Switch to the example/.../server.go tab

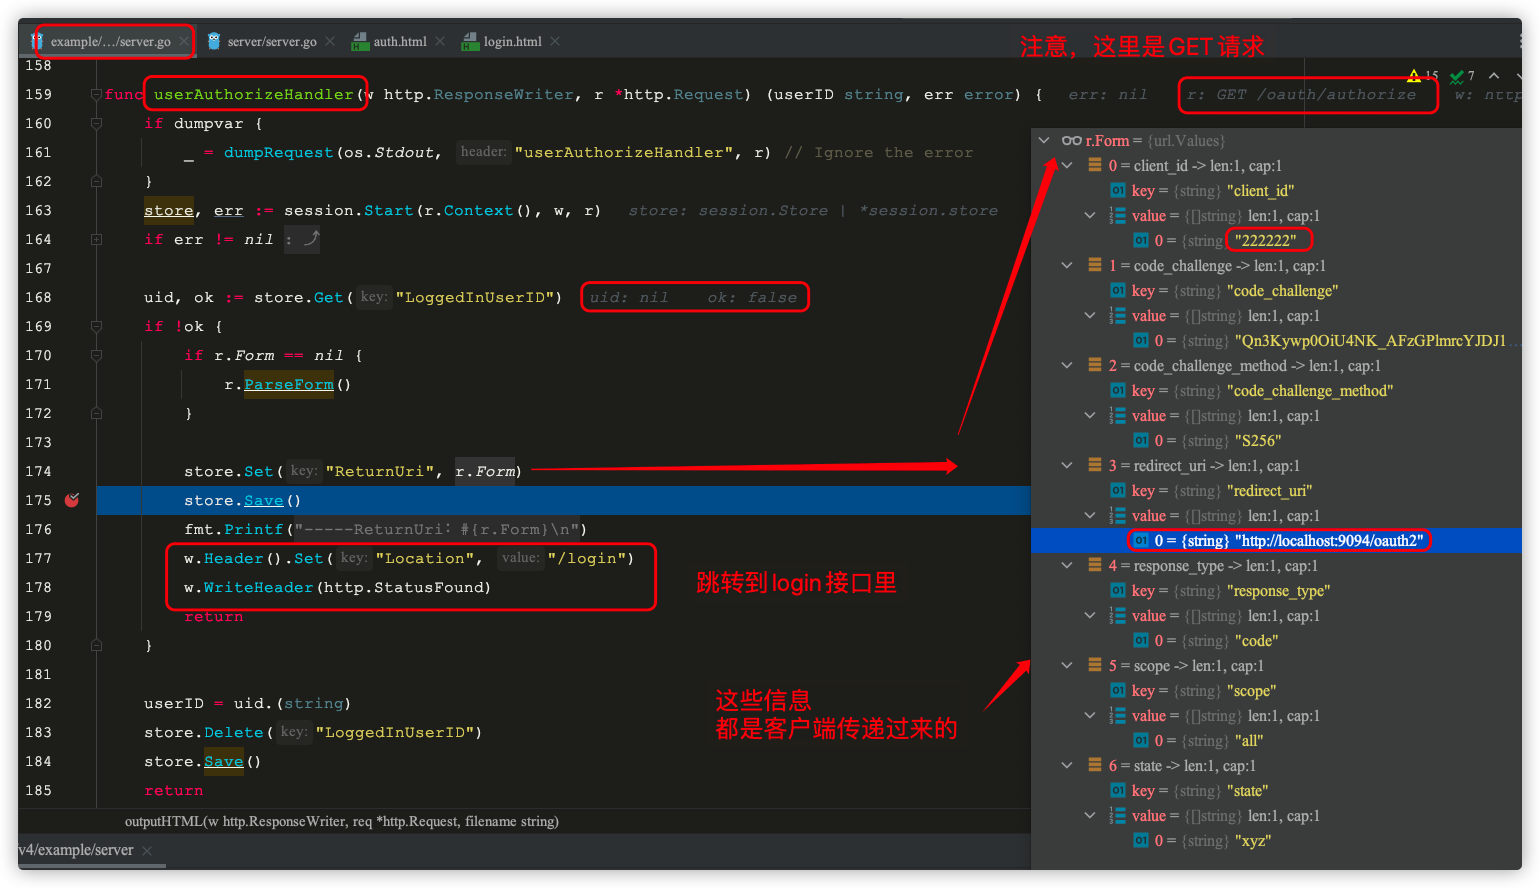[110, 42]
